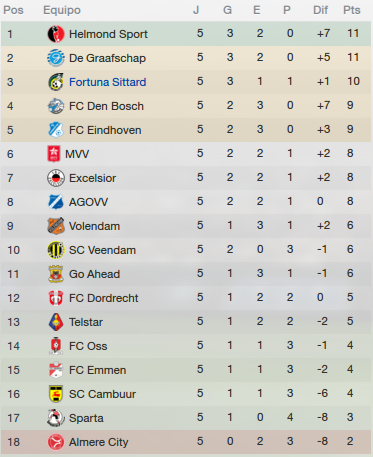The height and width of the screenshot is (457, 373).
Task: Click the De Graafschap club crest
Action: point(56,58)
